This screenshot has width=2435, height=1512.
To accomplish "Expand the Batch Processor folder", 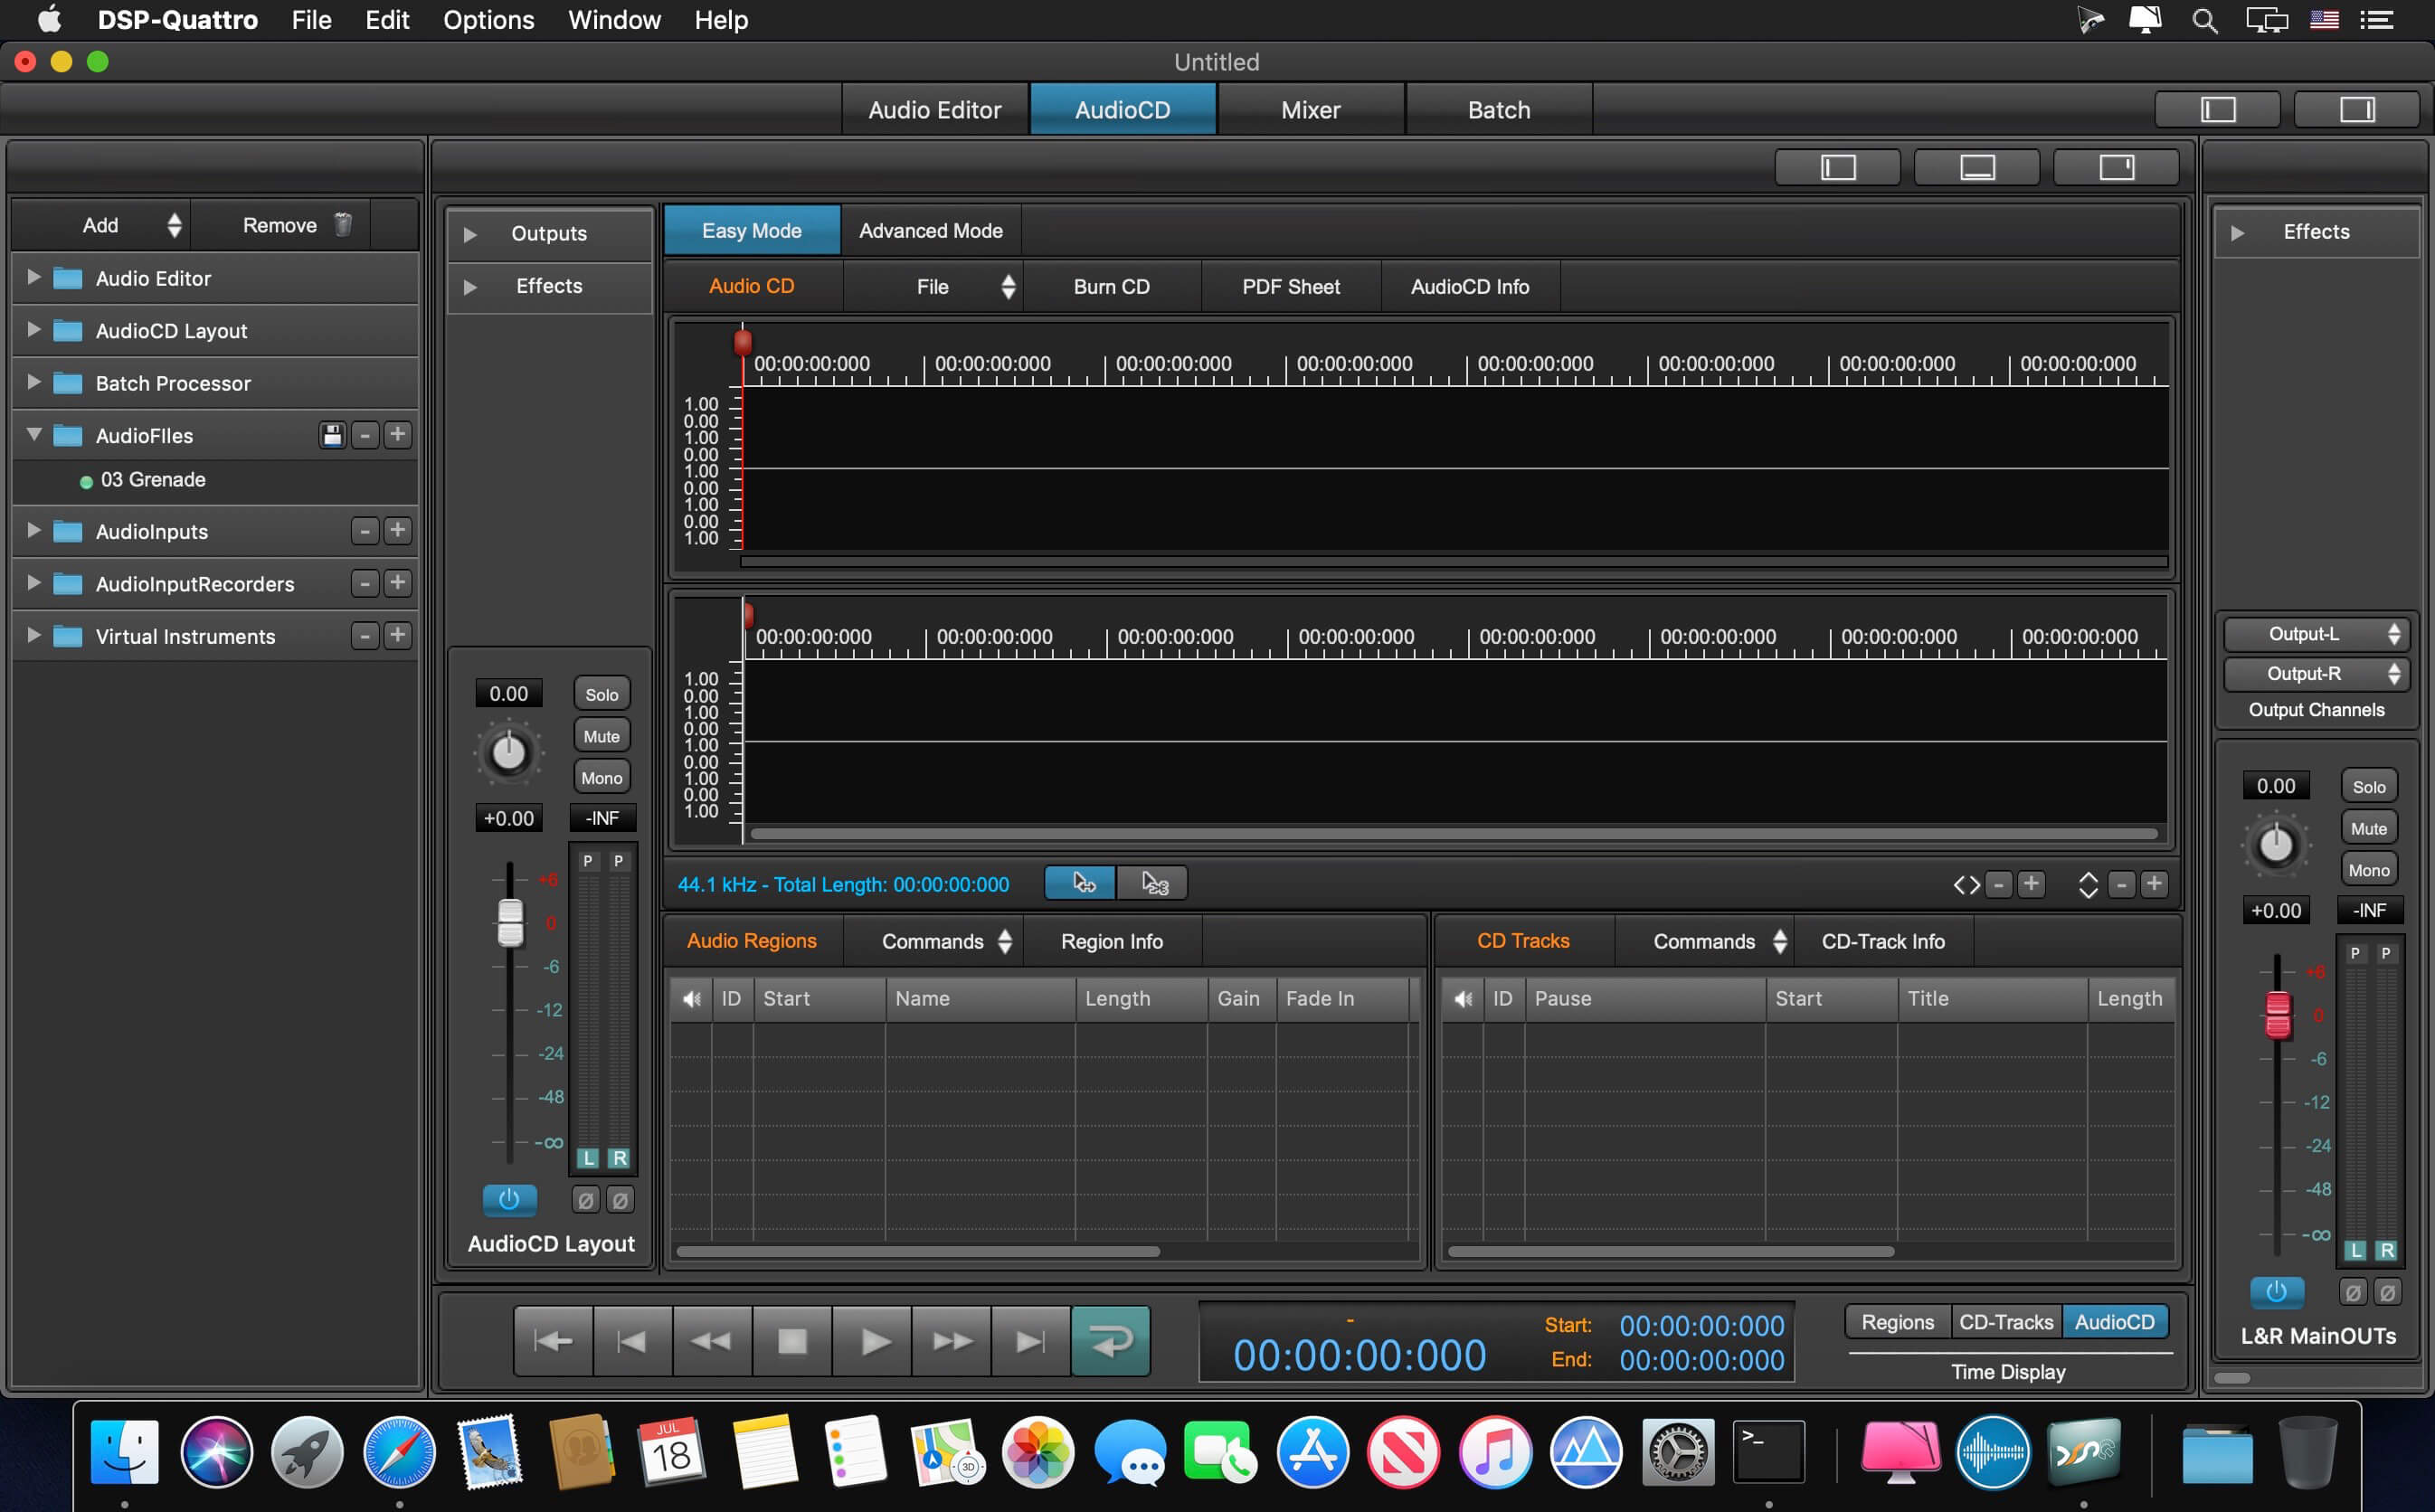I will click(34, 383).
